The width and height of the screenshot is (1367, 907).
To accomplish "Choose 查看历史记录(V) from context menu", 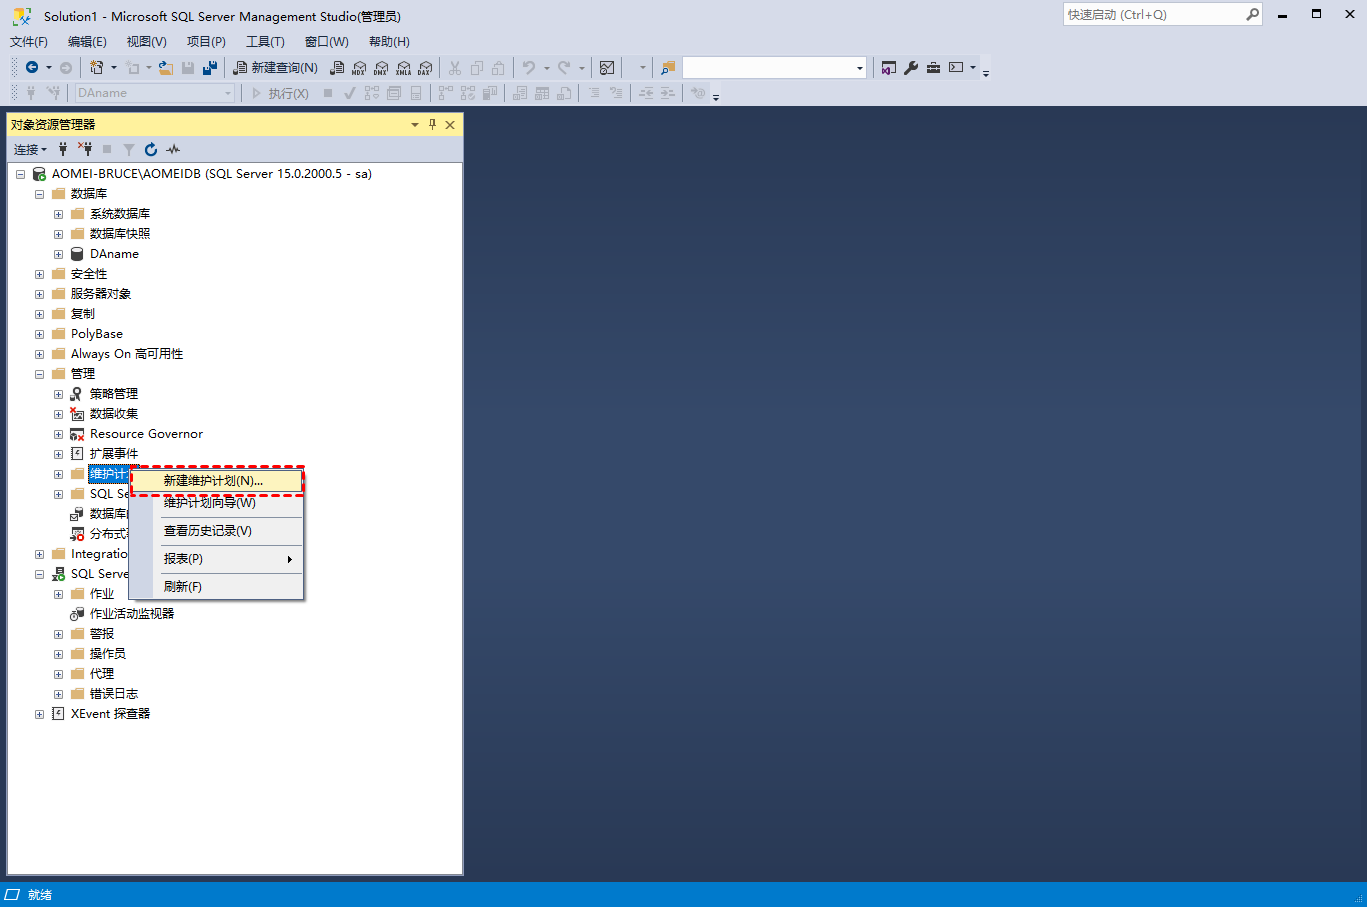I will [x=208, y=531].
